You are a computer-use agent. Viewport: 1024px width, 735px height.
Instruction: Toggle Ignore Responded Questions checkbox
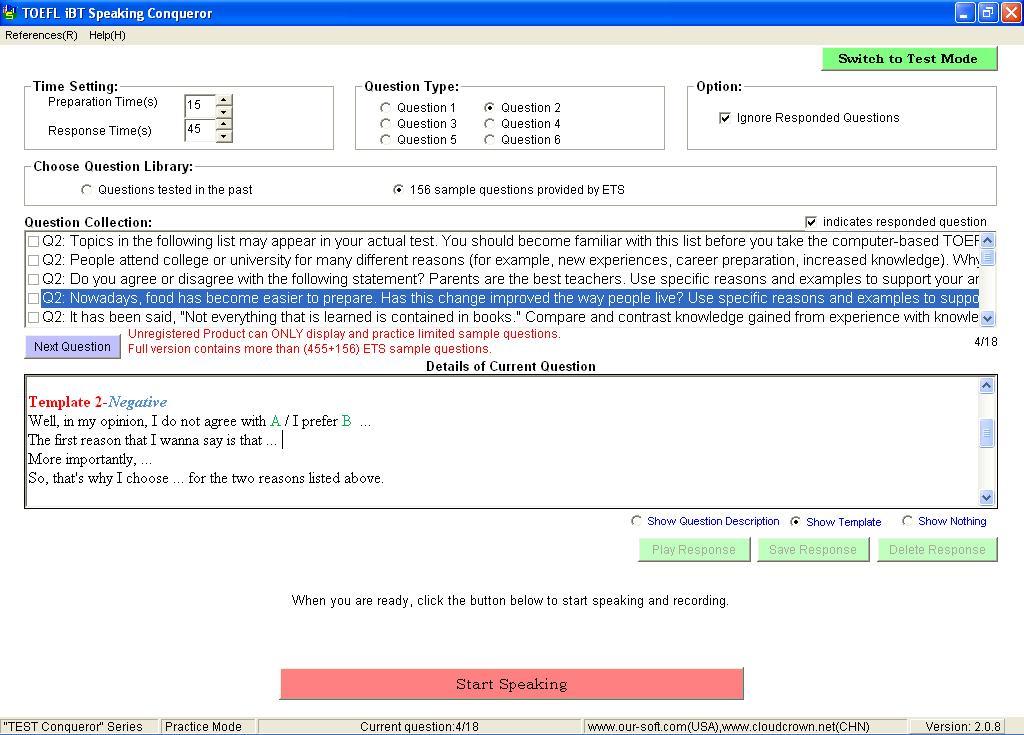724,118
